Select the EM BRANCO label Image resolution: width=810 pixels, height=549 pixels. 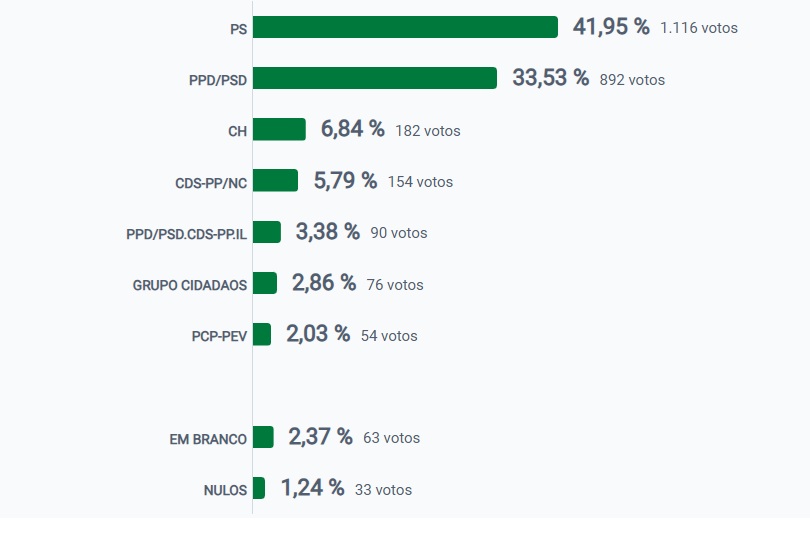point(208,439)
